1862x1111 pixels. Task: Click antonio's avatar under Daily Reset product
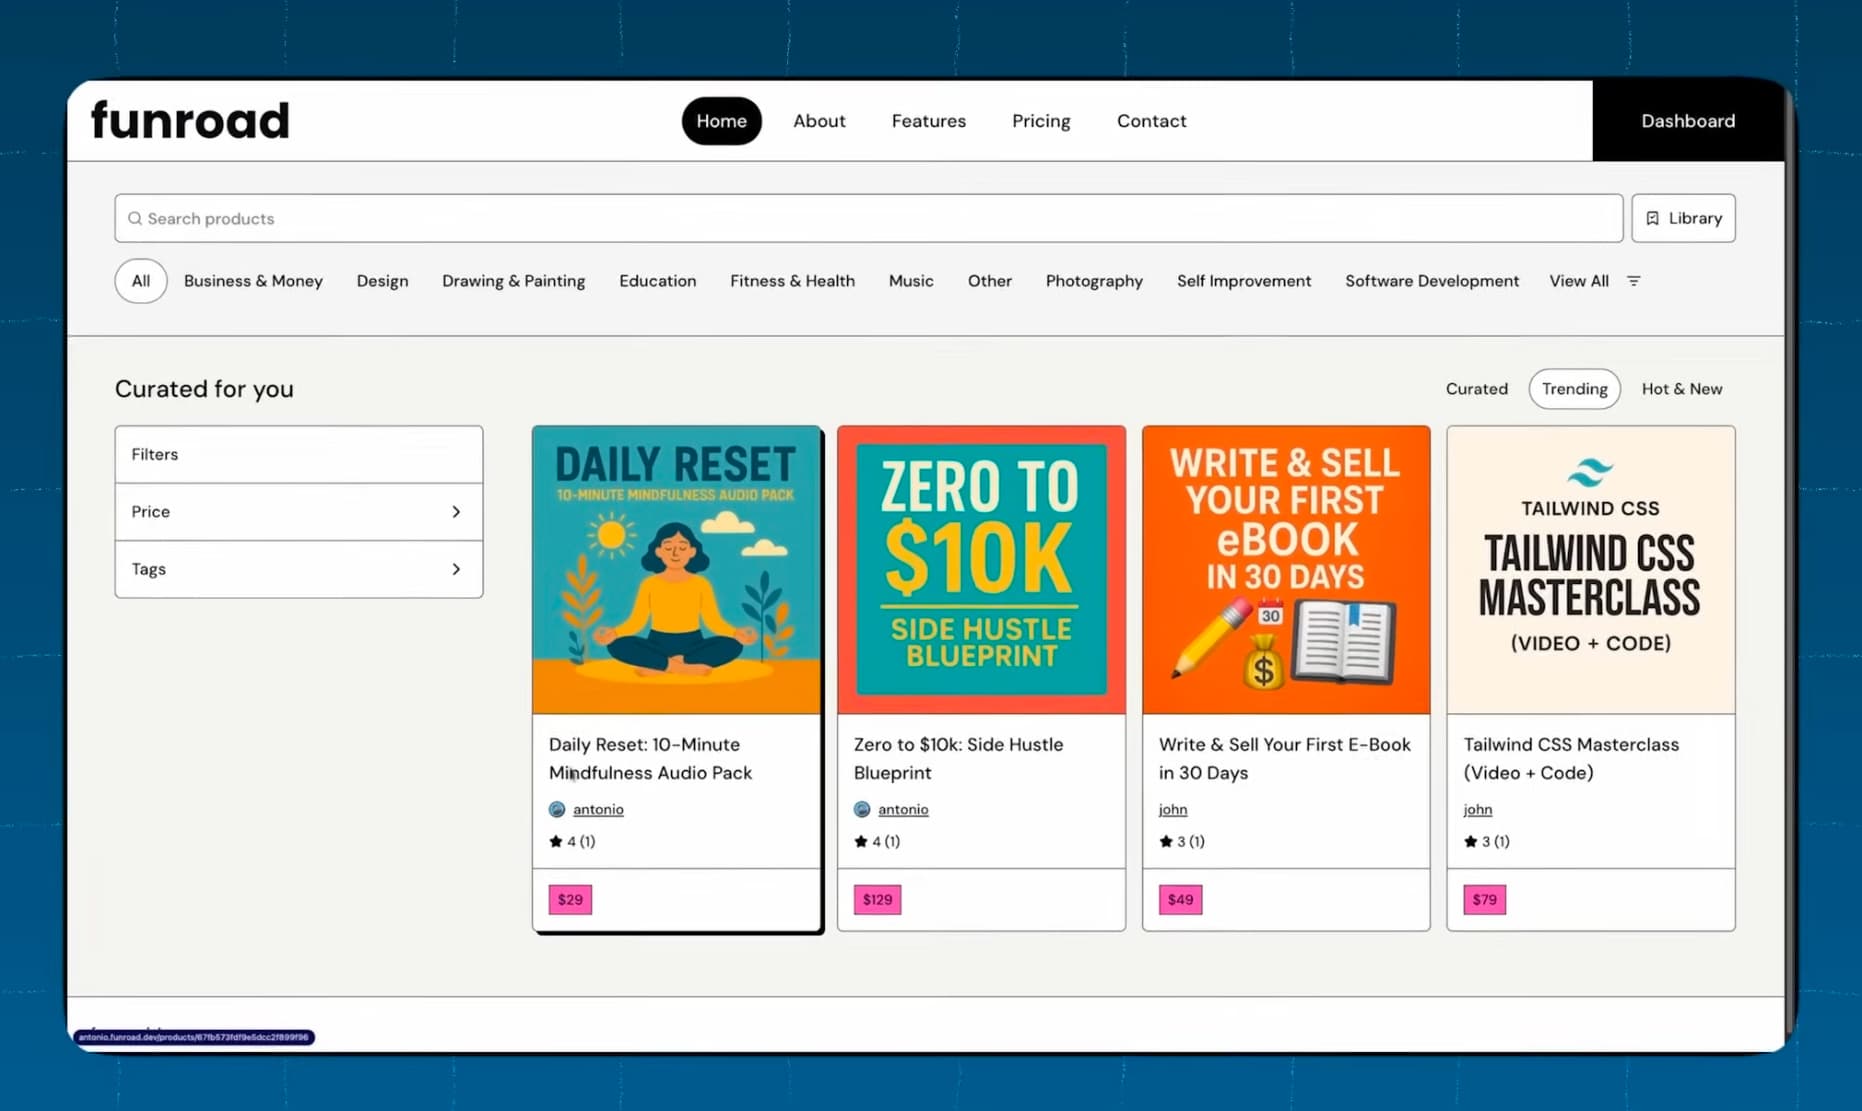point(557,809)
